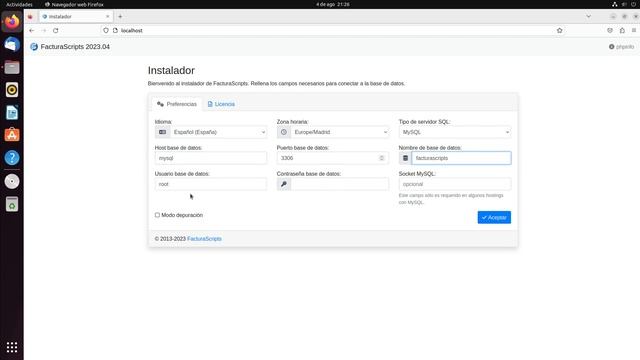Viewport: 640px width, 360px height.
Task: Focus the Puerto base de datos field
Action: click(333, 158)
